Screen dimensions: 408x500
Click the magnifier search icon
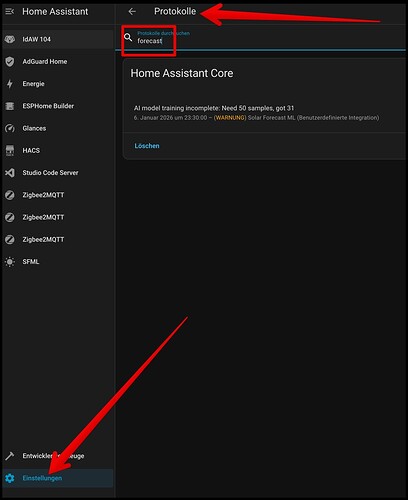(128, 37)
